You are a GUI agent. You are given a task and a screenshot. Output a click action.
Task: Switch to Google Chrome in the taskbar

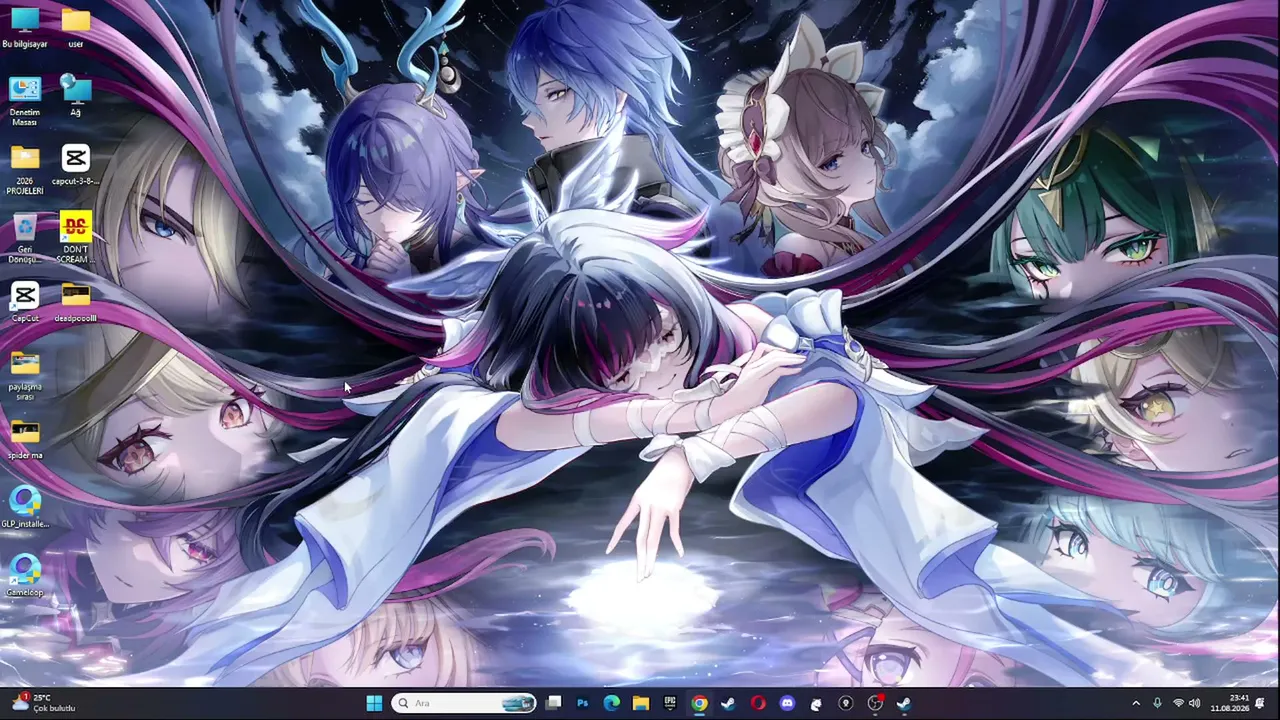click(x=699, y=703)
